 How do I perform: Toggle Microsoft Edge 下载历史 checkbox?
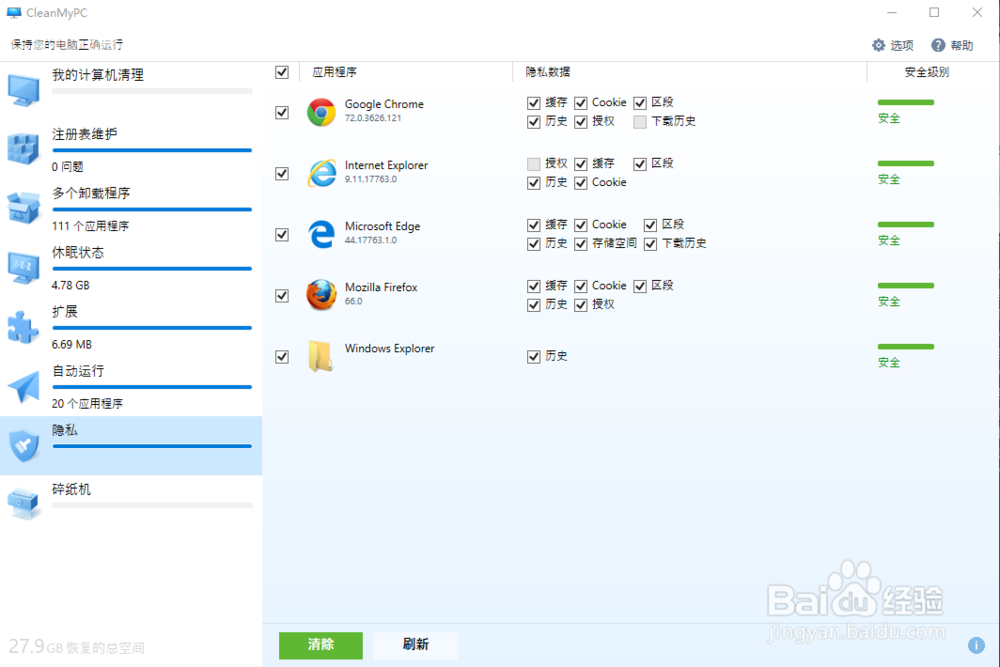pos(651,244)
